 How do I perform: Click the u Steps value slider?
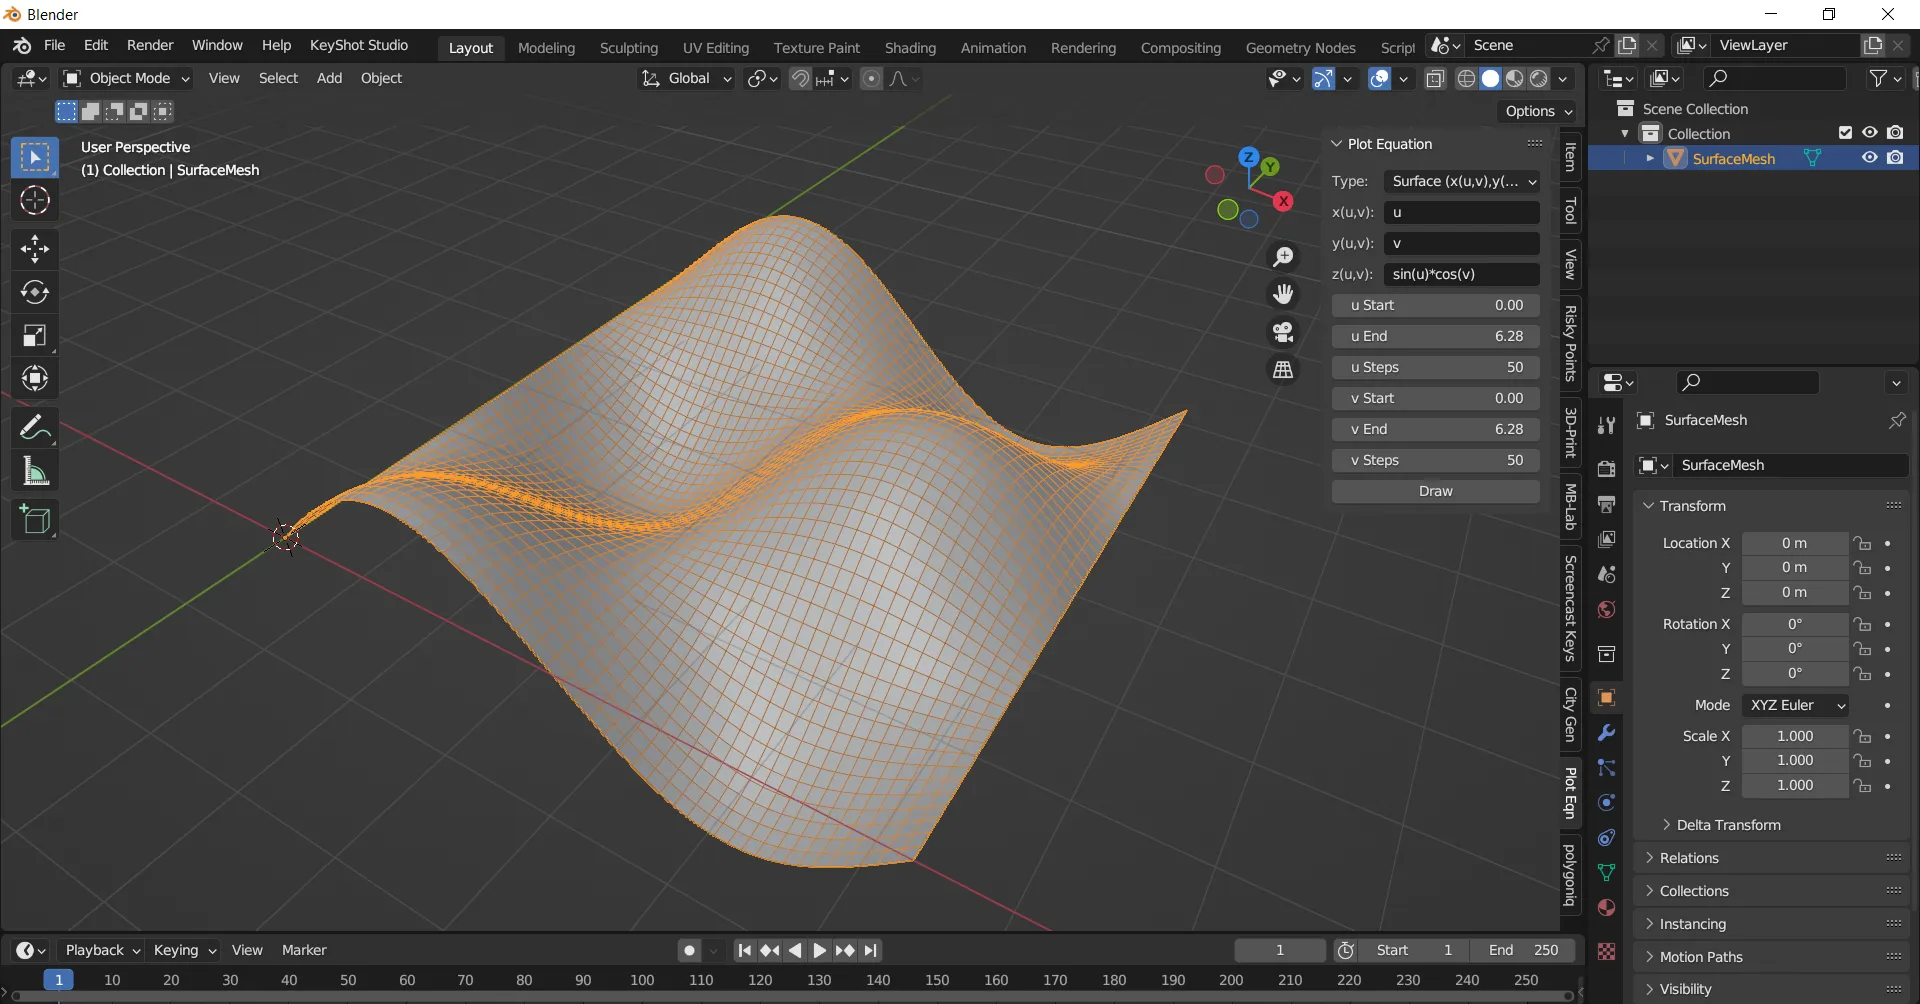[1435, 367]
